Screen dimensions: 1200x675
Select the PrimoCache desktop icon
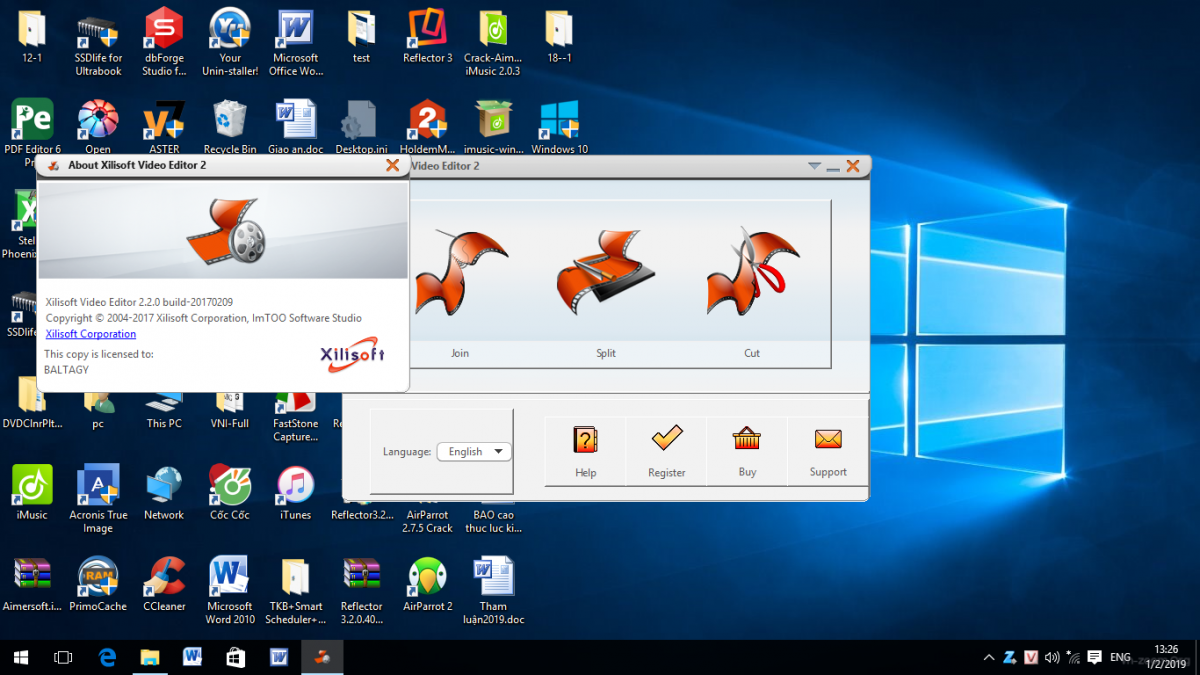click(x=98, y=584)
